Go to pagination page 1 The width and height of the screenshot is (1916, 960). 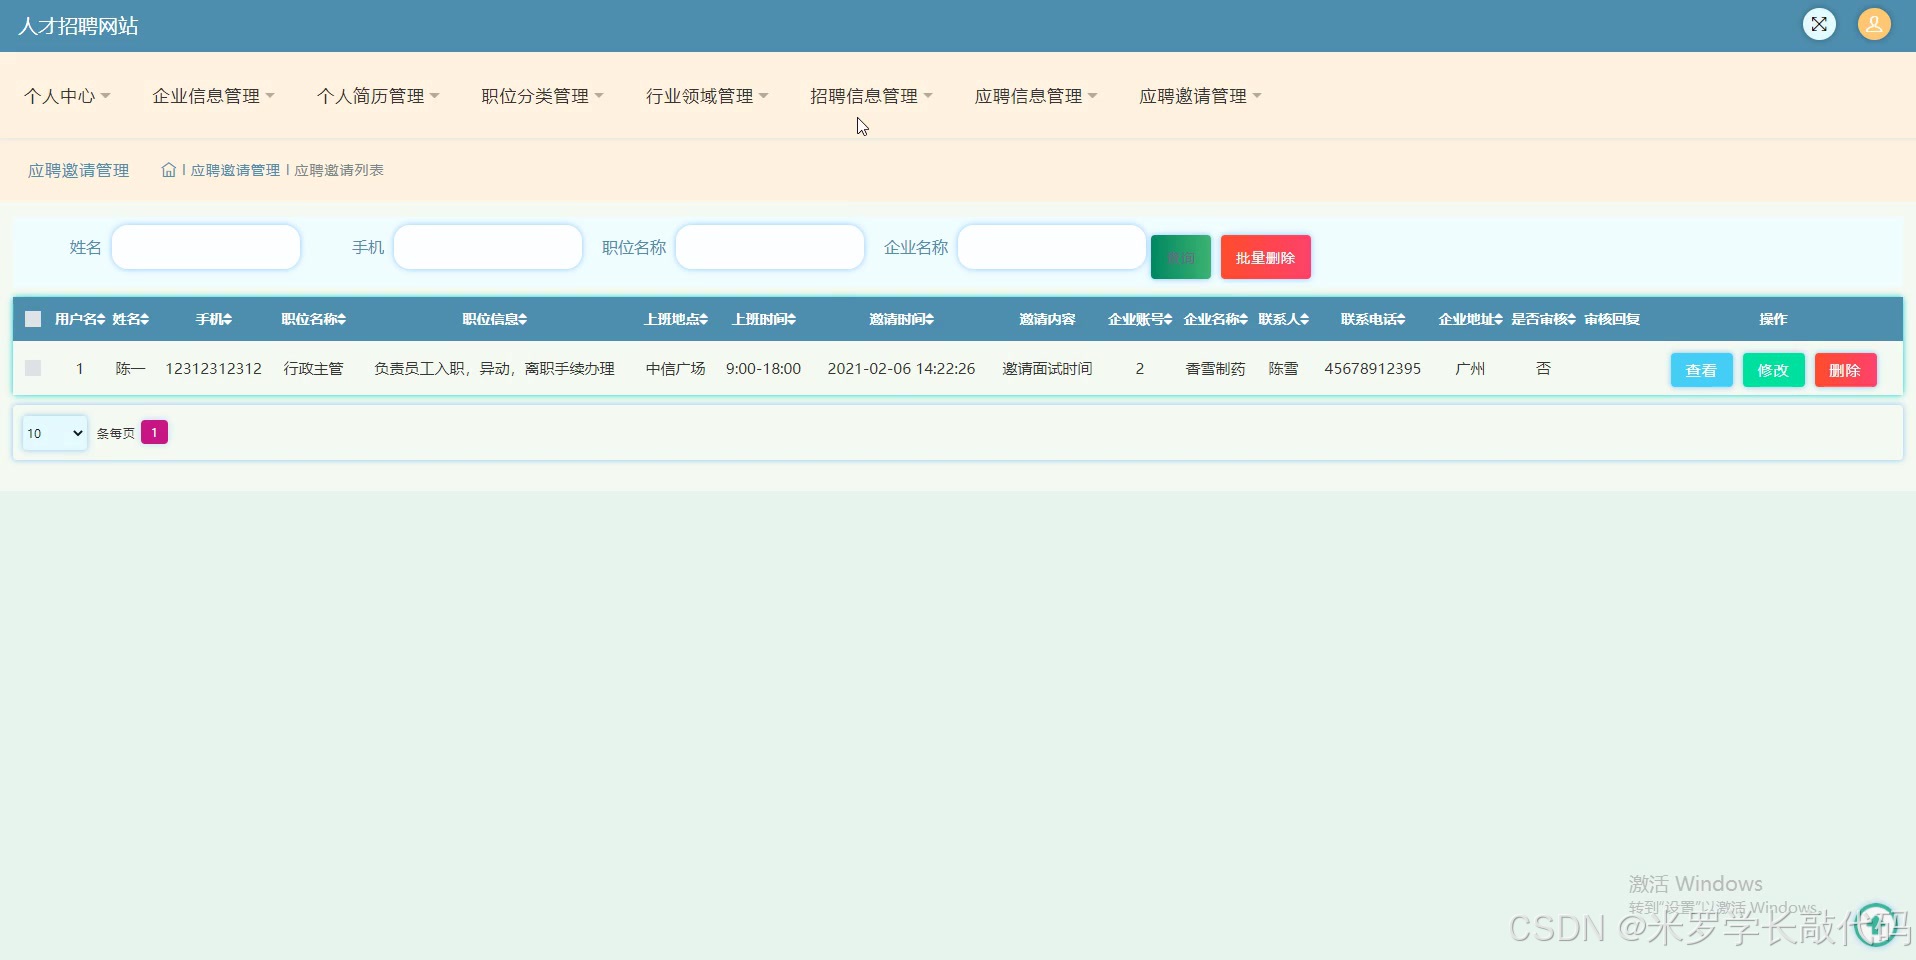[x=154, y=432]
